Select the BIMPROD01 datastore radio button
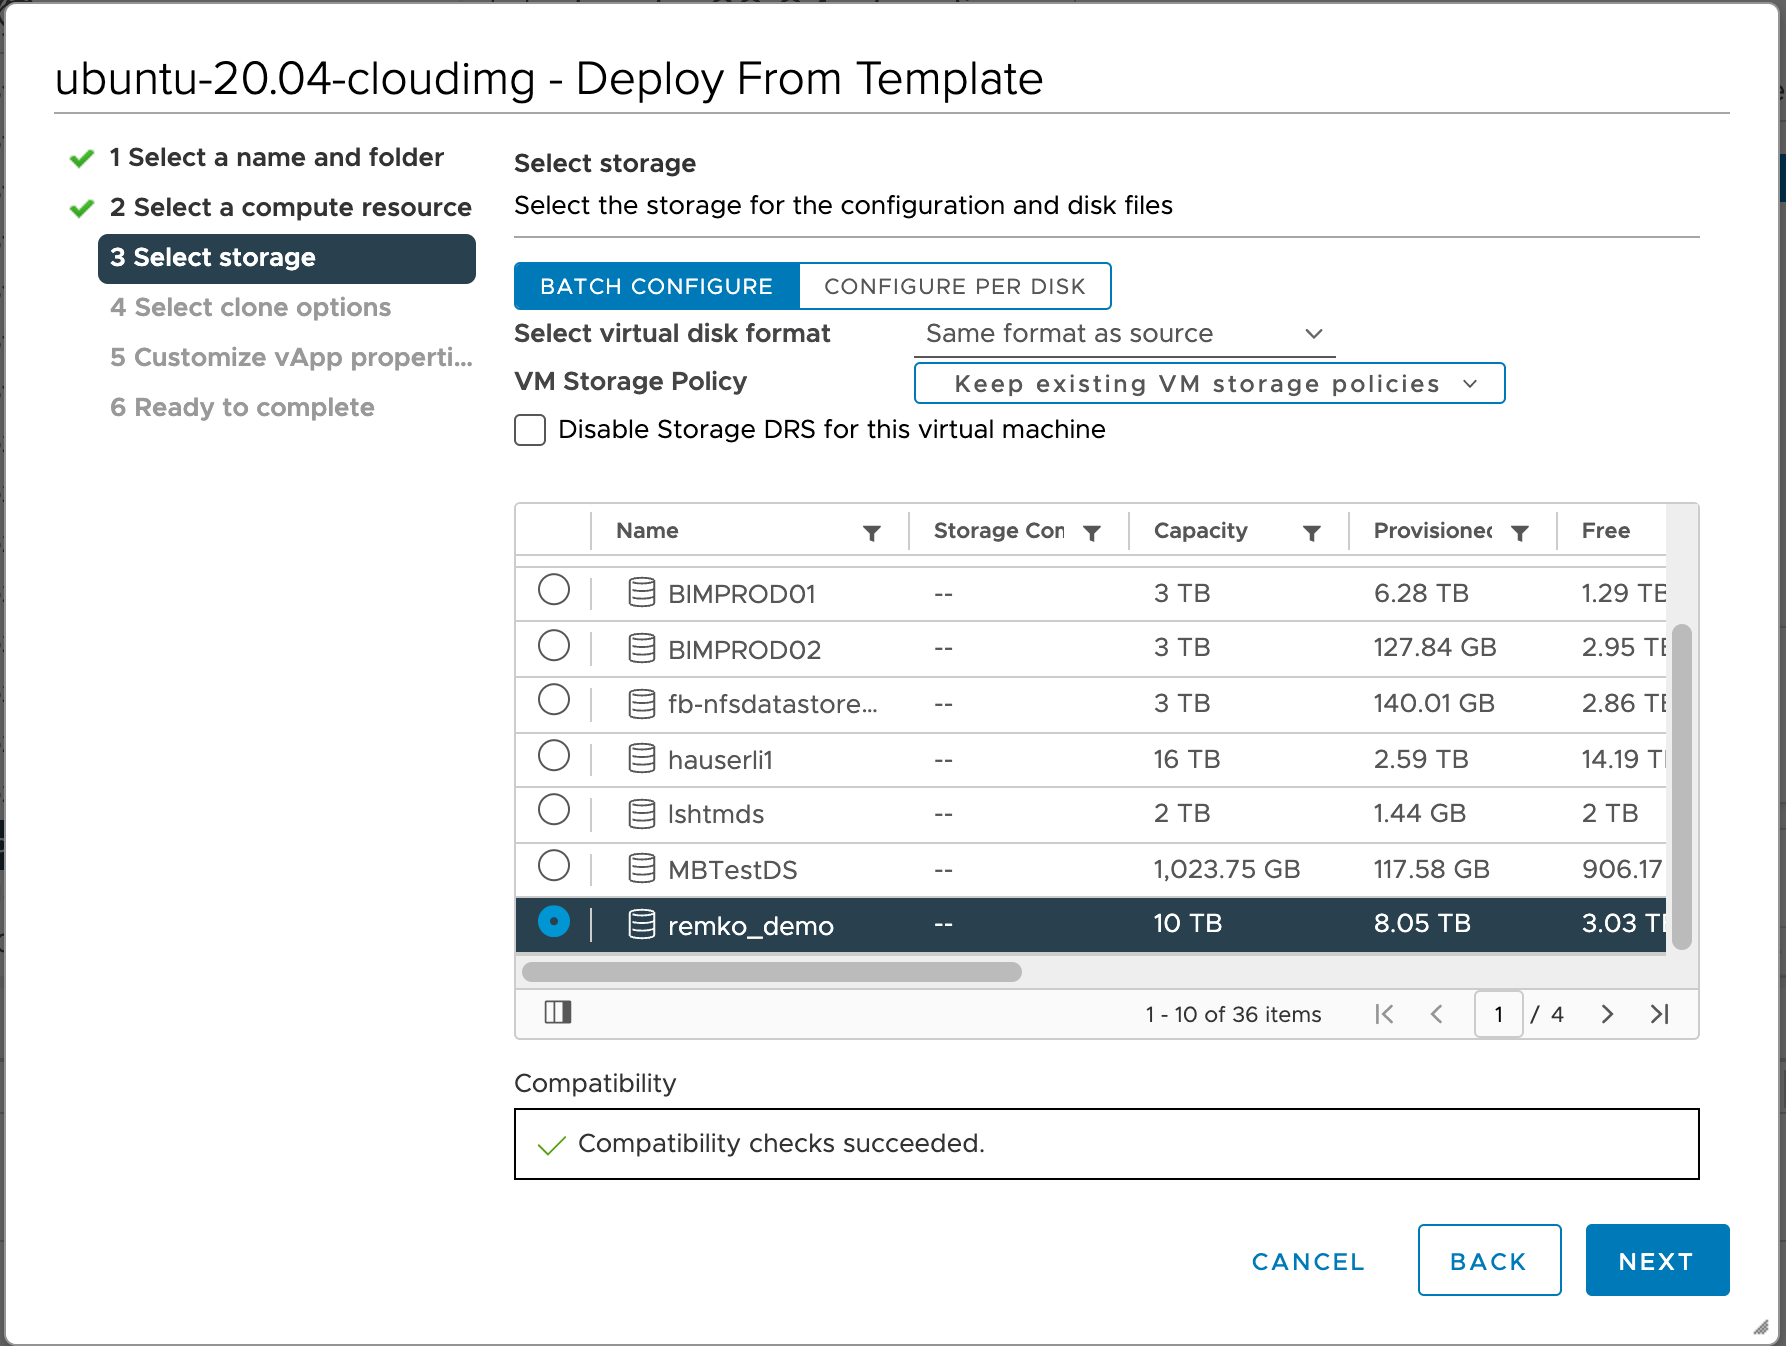 (x=554, y=591)
